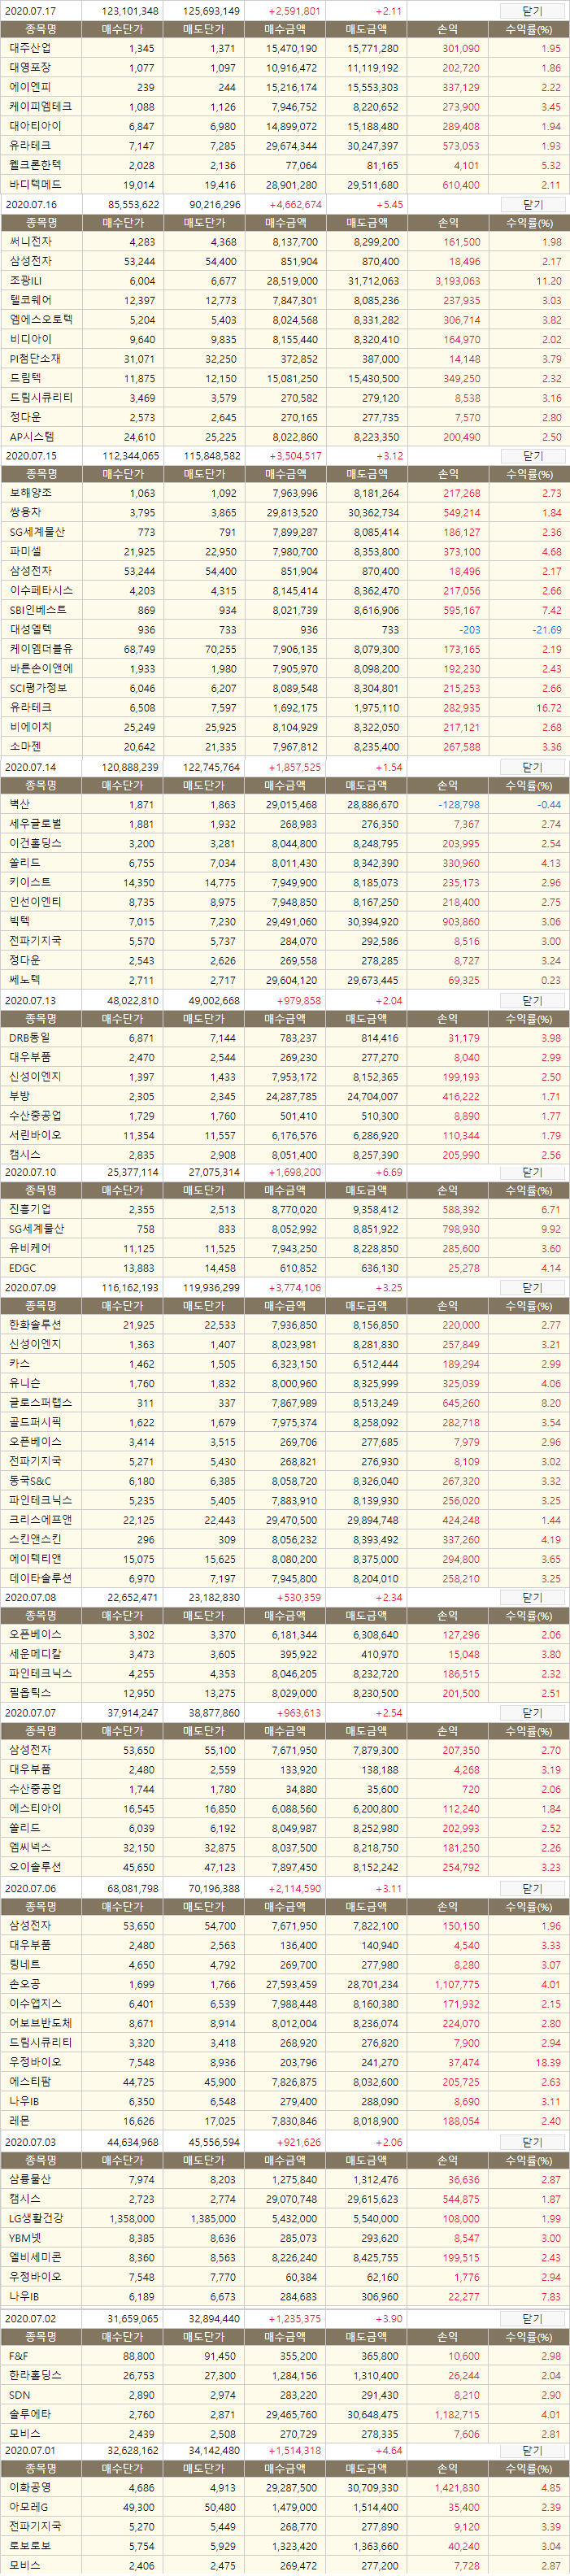Collapse the 2020.07.08 record
570x2576 pixels.
coord(533,1598)
